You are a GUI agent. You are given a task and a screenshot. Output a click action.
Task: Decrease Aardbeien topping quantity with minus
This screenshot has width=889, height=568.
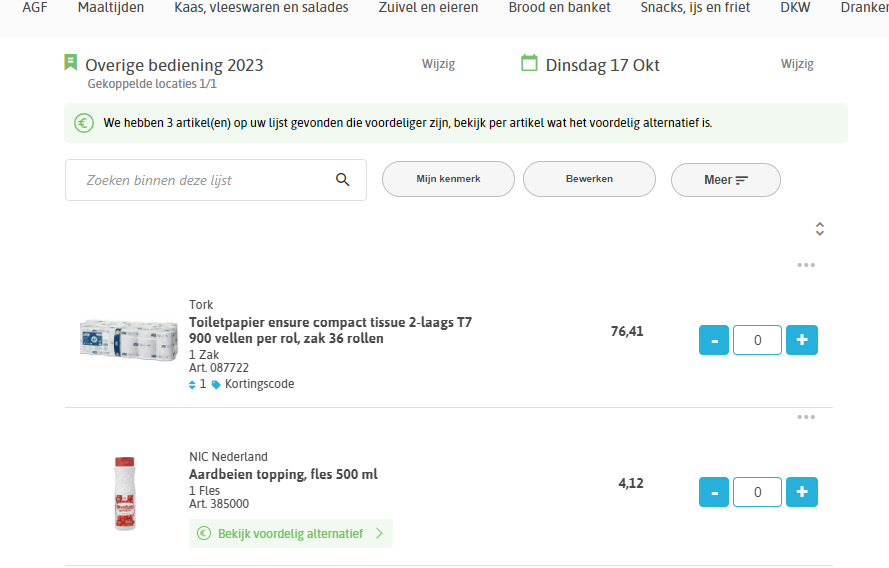[714, 492]
